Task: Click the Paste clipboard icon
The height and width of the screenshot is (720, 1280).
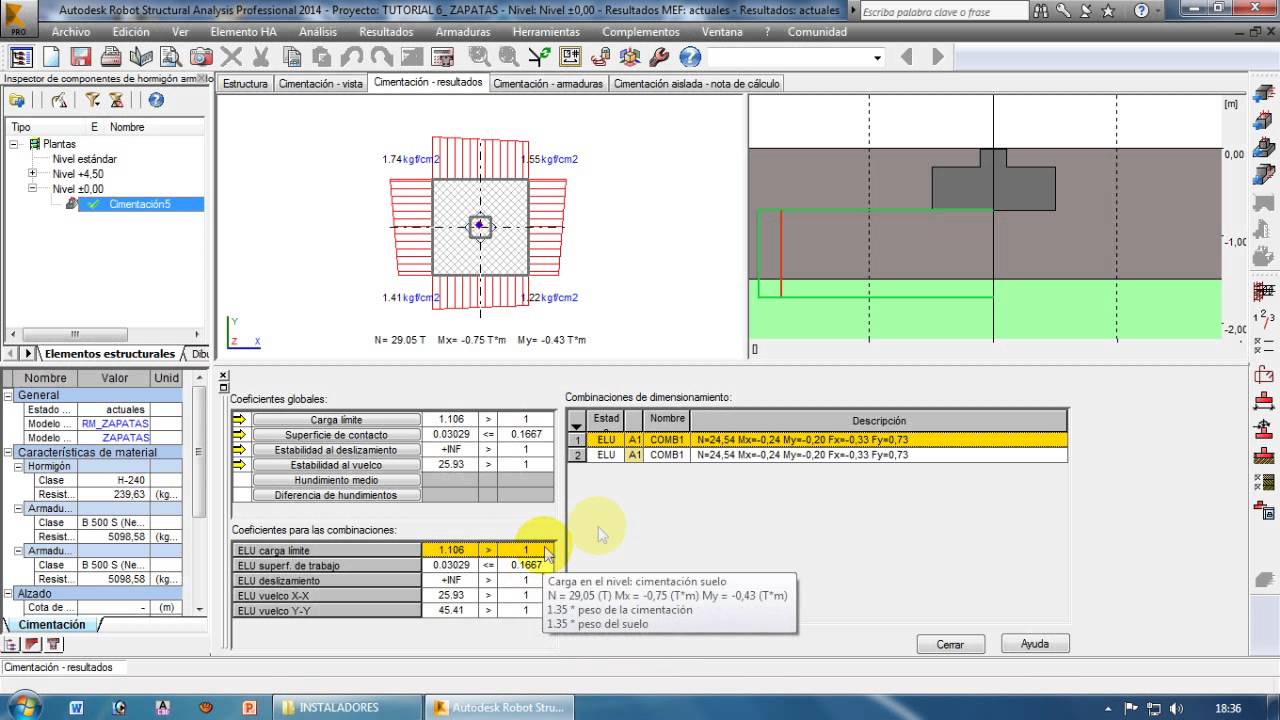Action: click(x=321, y=57)
